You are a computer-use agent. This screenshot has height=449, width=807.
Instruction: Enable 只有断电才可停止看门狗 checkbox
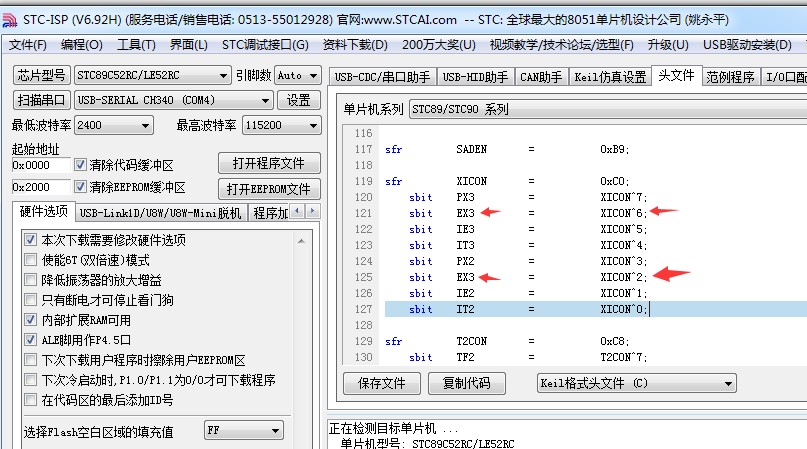click(x=30, y=300)
